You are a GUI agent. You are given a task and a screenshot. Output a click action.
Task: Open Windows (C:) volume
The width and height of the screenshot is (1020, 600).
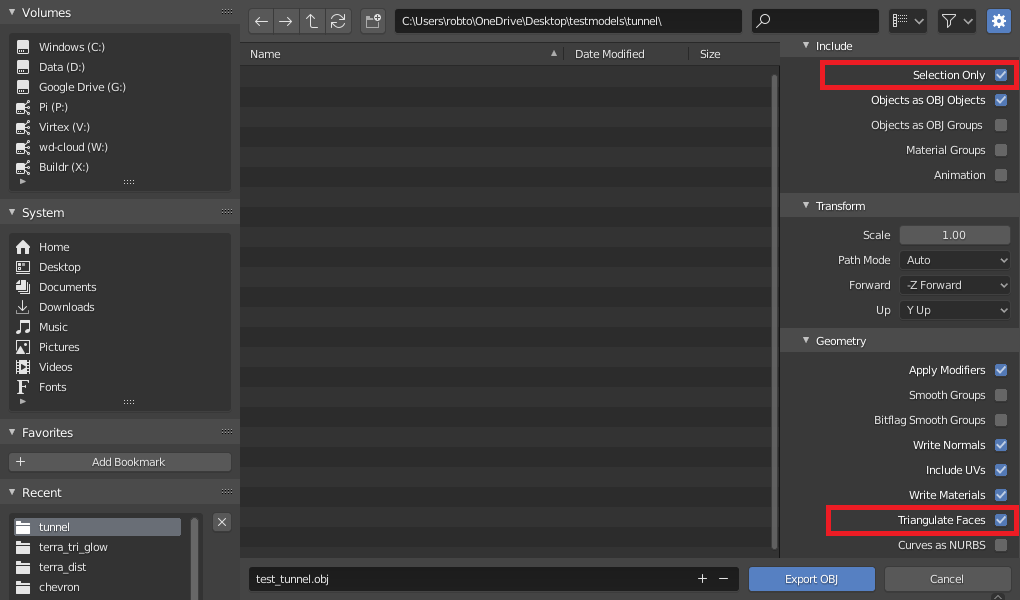[x=71, y=47]
